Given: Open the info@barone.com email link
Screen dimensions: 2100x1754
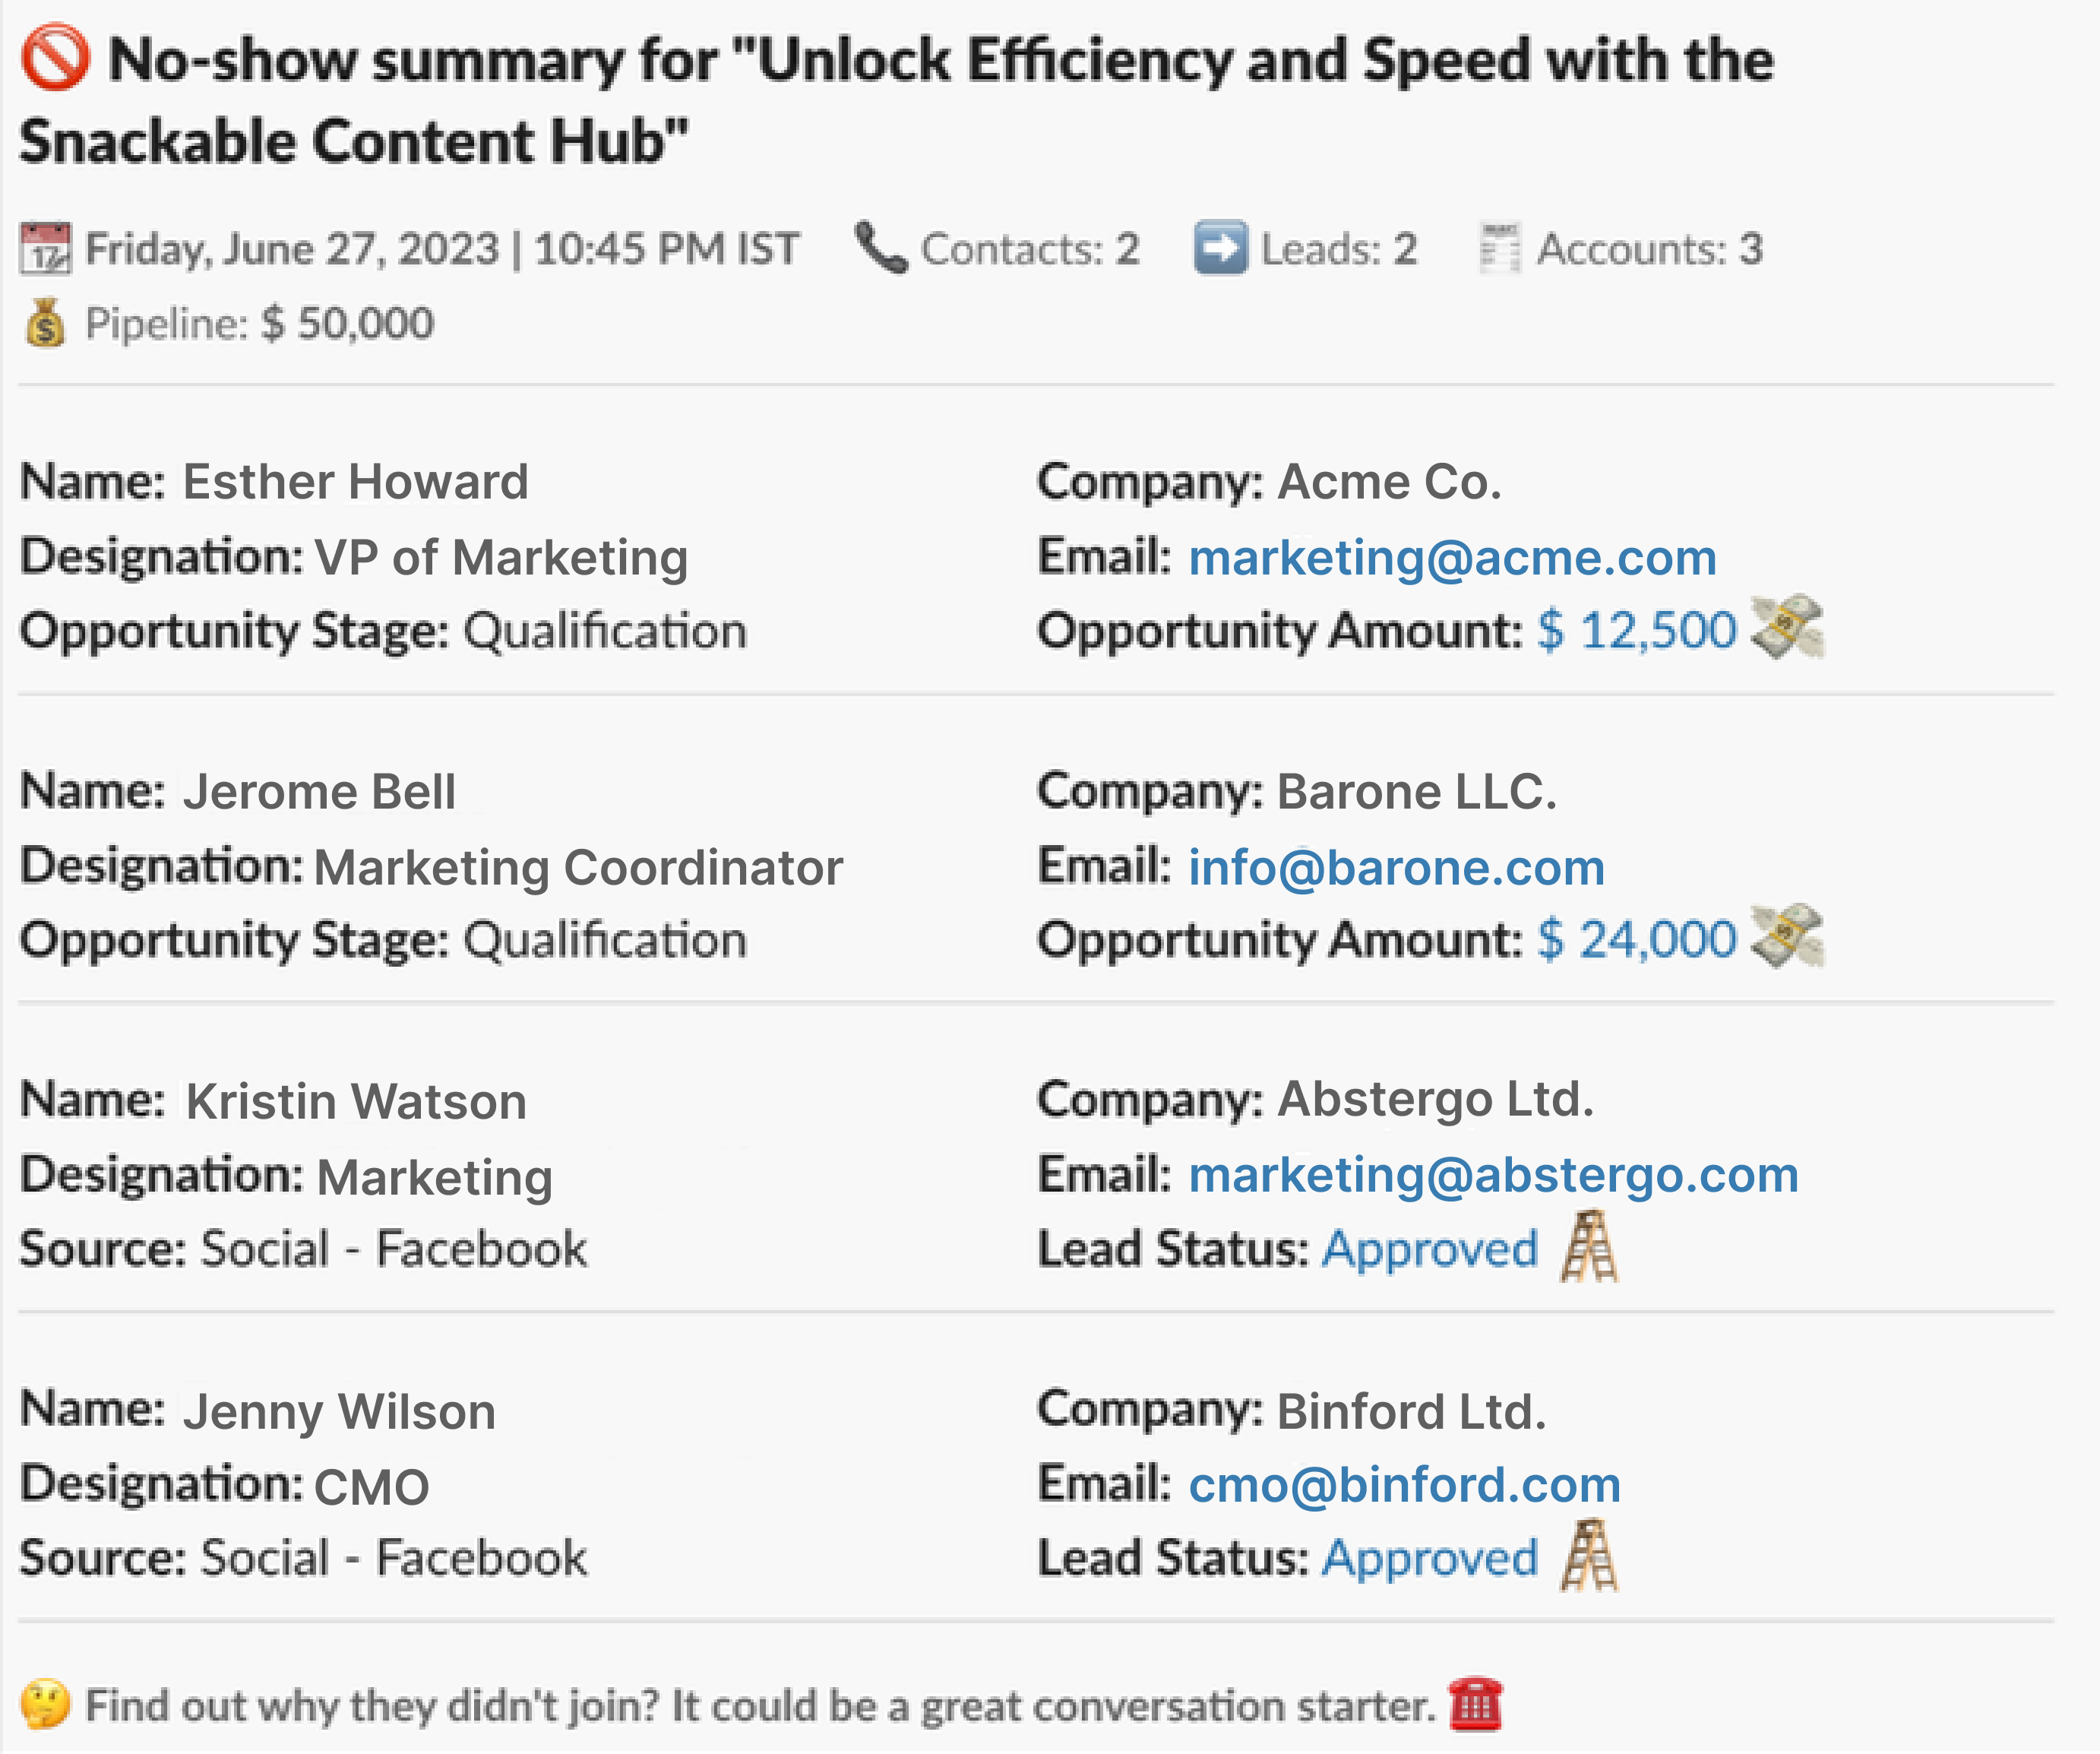Looking at the screenshot, I should tap(1396, 867).
